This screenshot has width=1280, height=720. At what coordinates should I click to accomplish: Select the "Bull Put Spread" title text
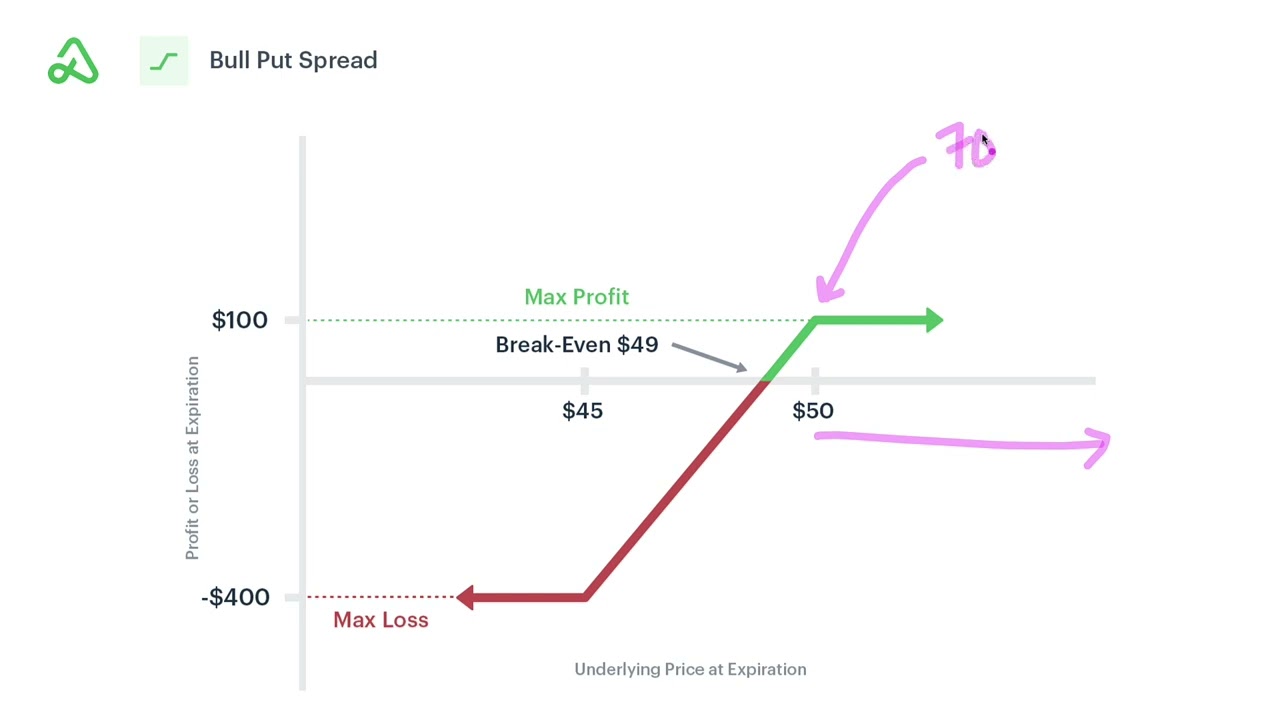tap(293, 60)
